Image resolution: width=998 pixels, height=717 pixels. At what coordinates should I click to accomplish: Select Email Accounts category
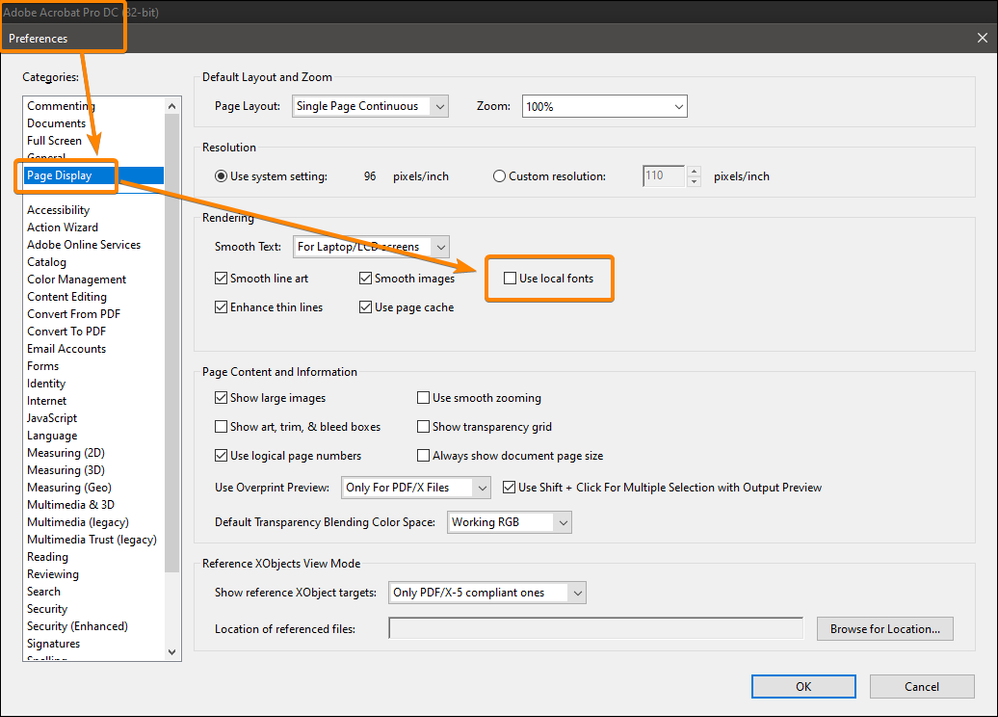[x=66, y=349]
